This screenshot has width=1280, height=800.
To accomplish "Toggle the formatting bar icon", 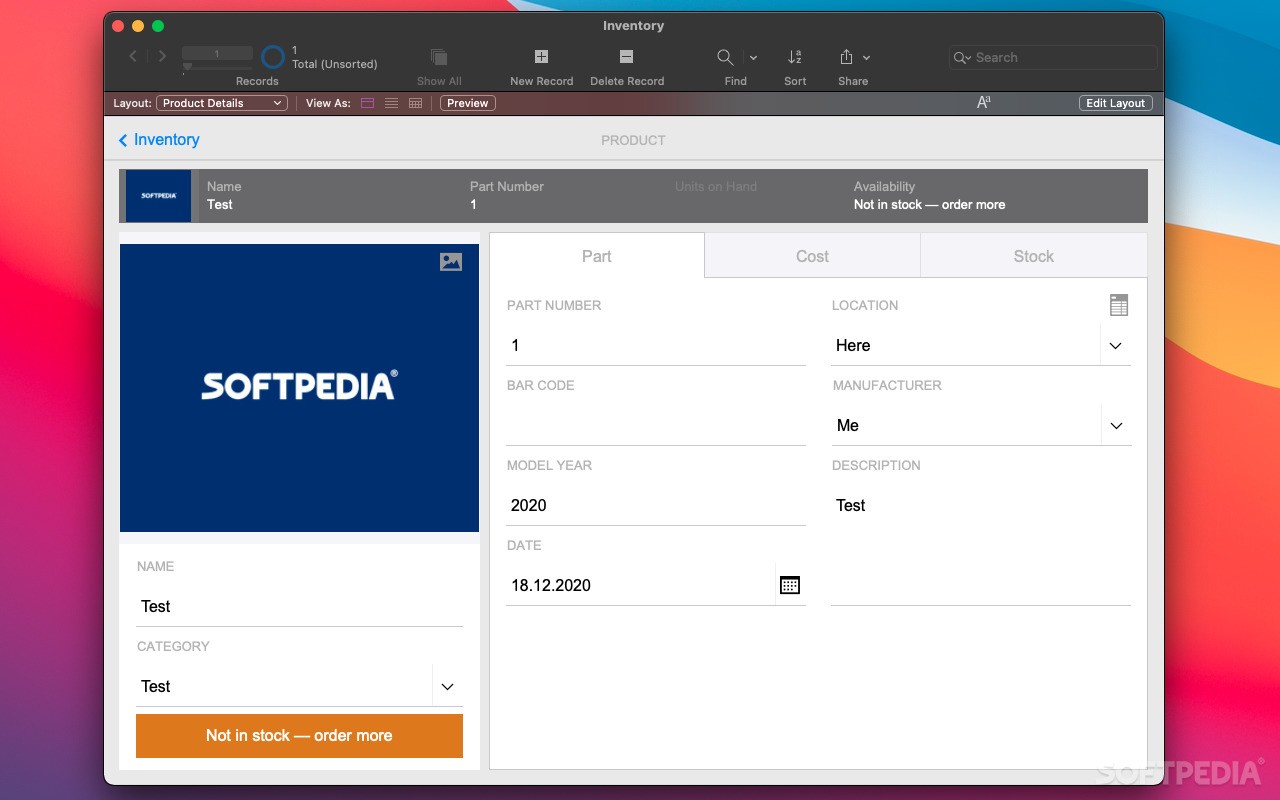I will coord(984,102).
